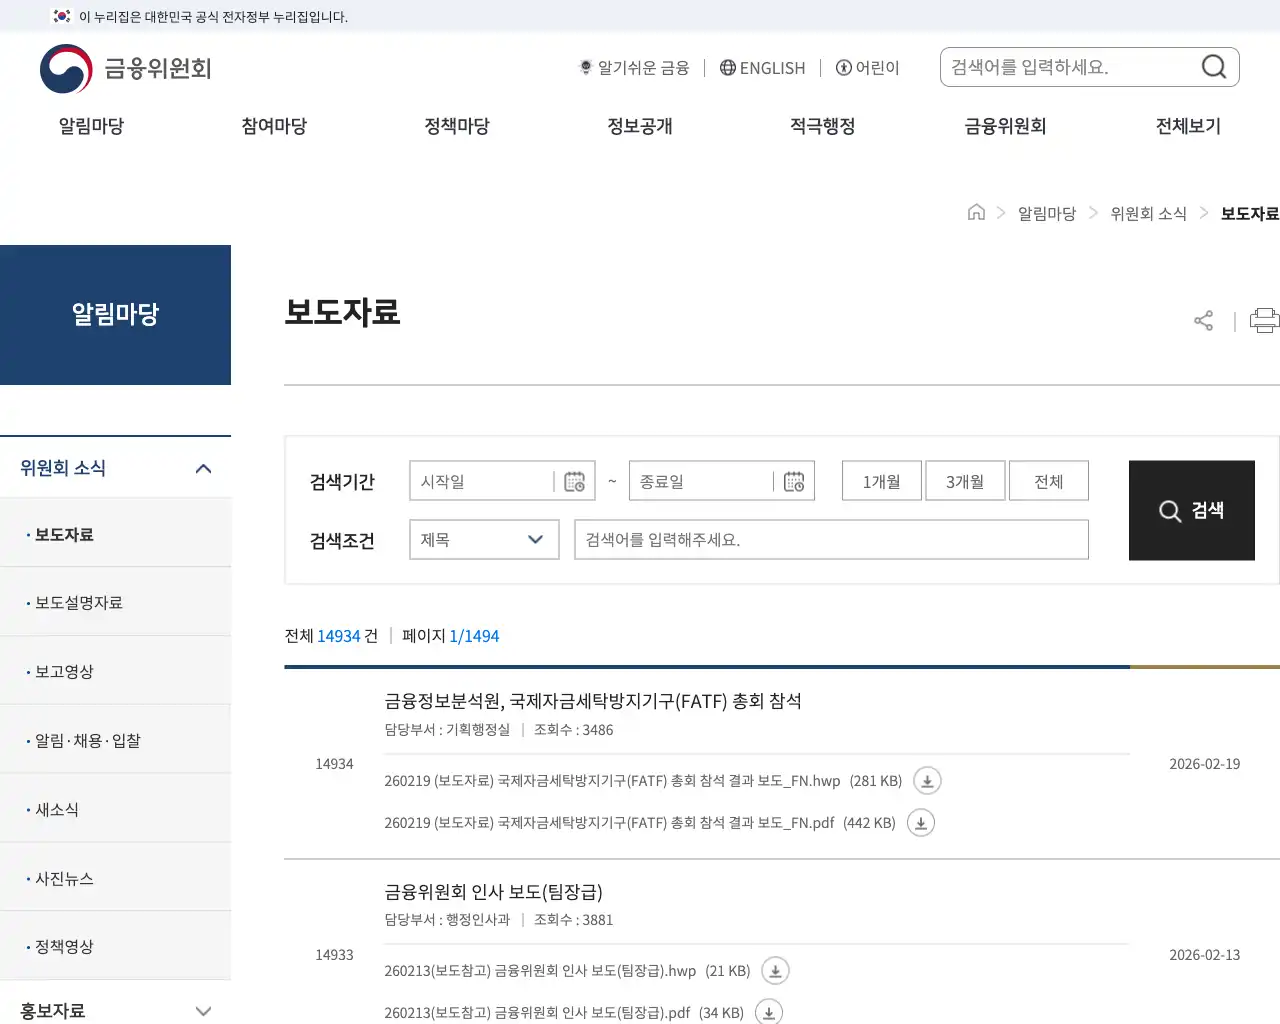Click the 금융위원회 logo emblem
Screen dimensions: 1280x1024
point(66,69)
